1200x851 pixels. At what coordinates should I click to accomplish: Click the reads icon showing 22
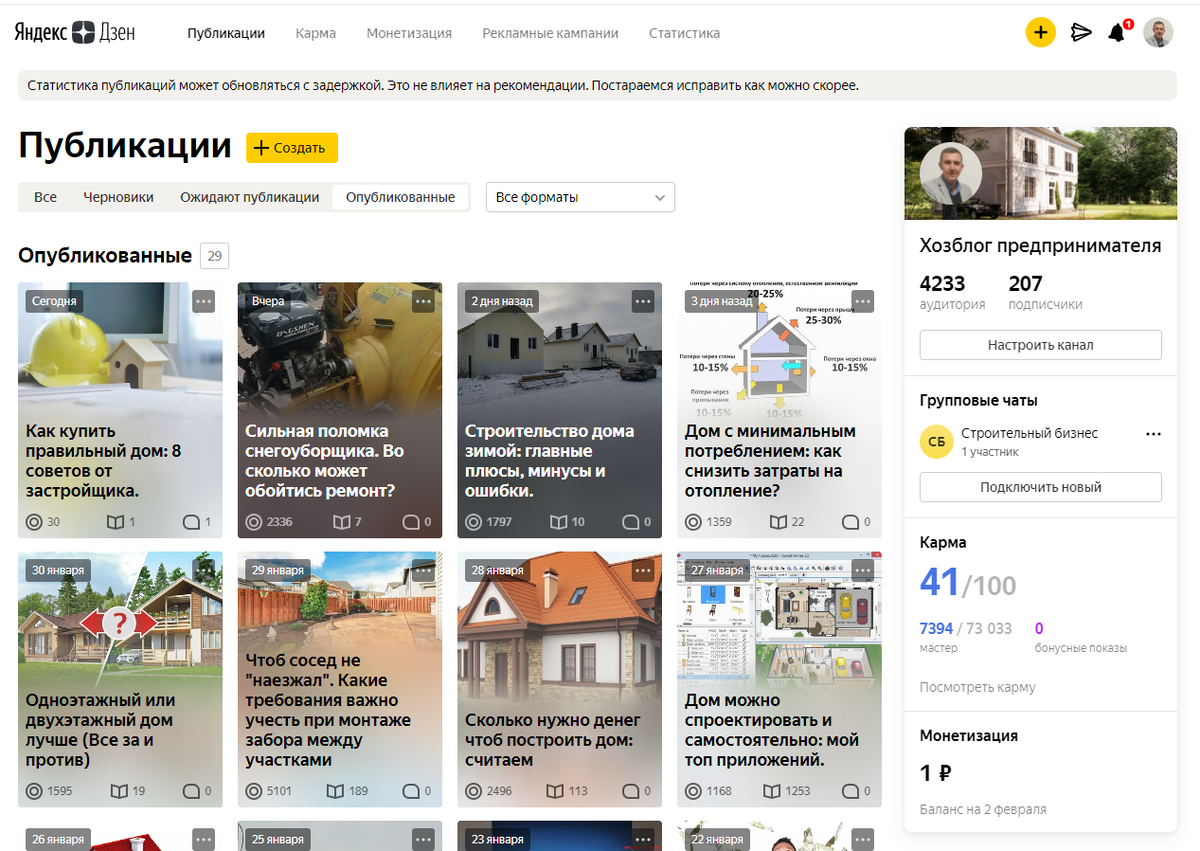pos(778,522)
